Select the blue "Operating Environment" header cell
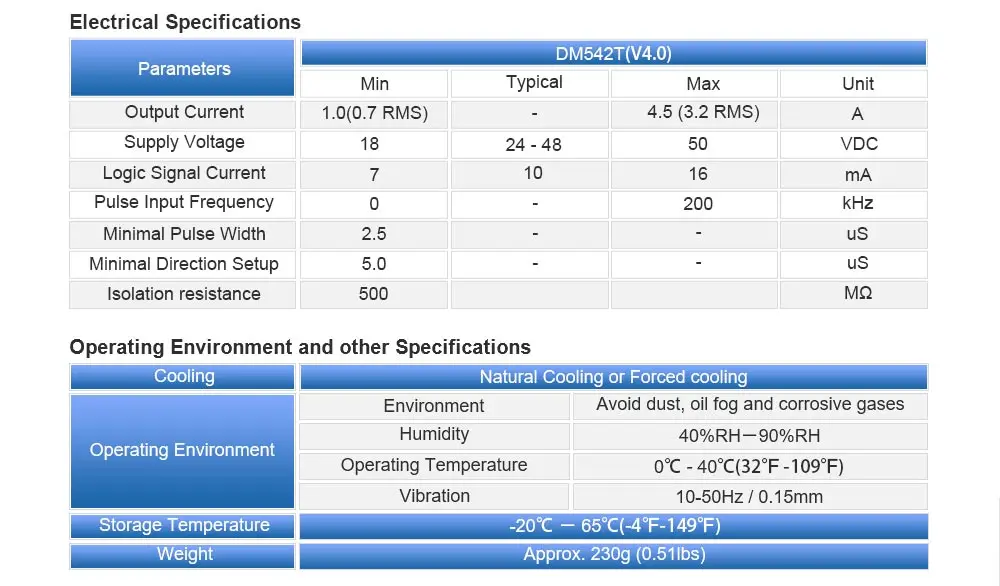Viewport: 1000px width, 586px height. [x=183, y=451]
